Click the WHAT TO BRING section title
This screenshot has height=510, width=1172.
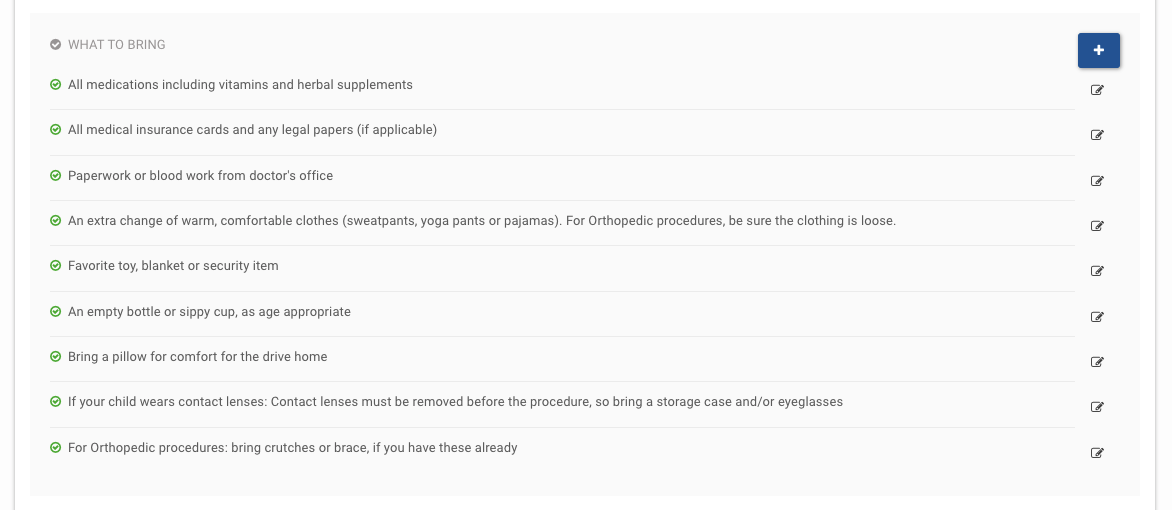click(x=116, y=44)
